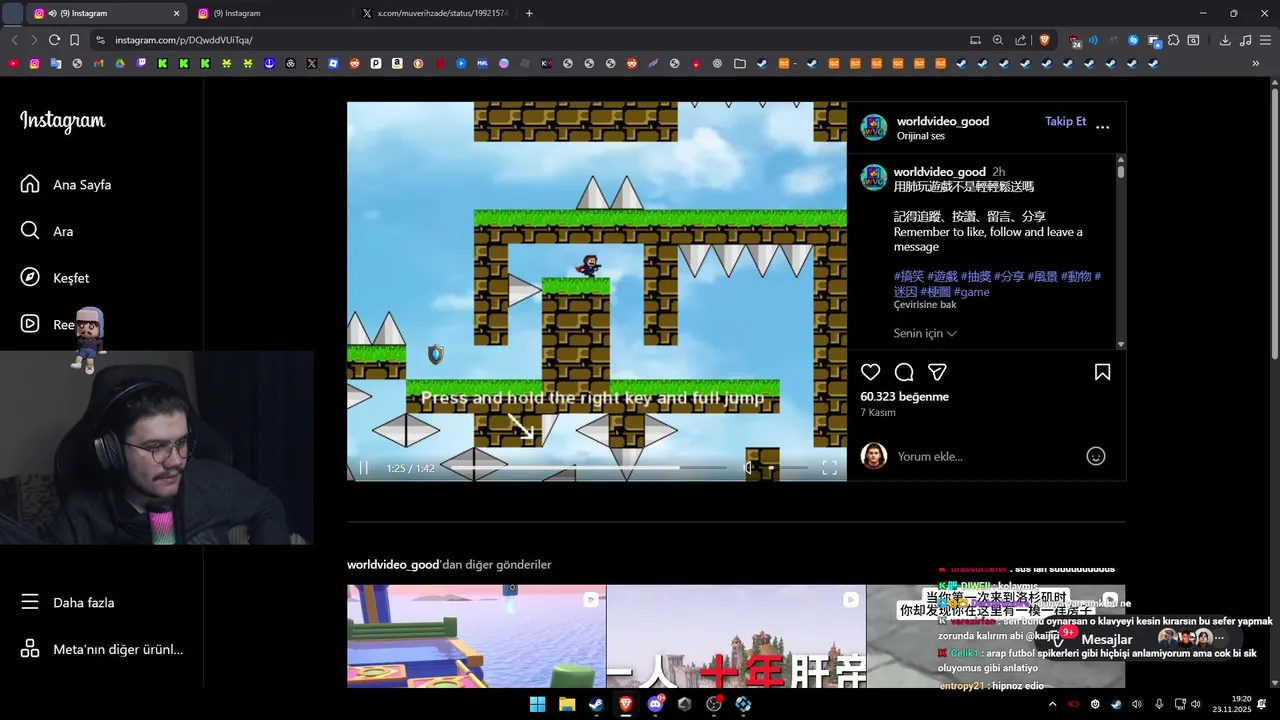Screen dimensions: 1280x720
Task: Reload the page
Action: click(54, 40)
